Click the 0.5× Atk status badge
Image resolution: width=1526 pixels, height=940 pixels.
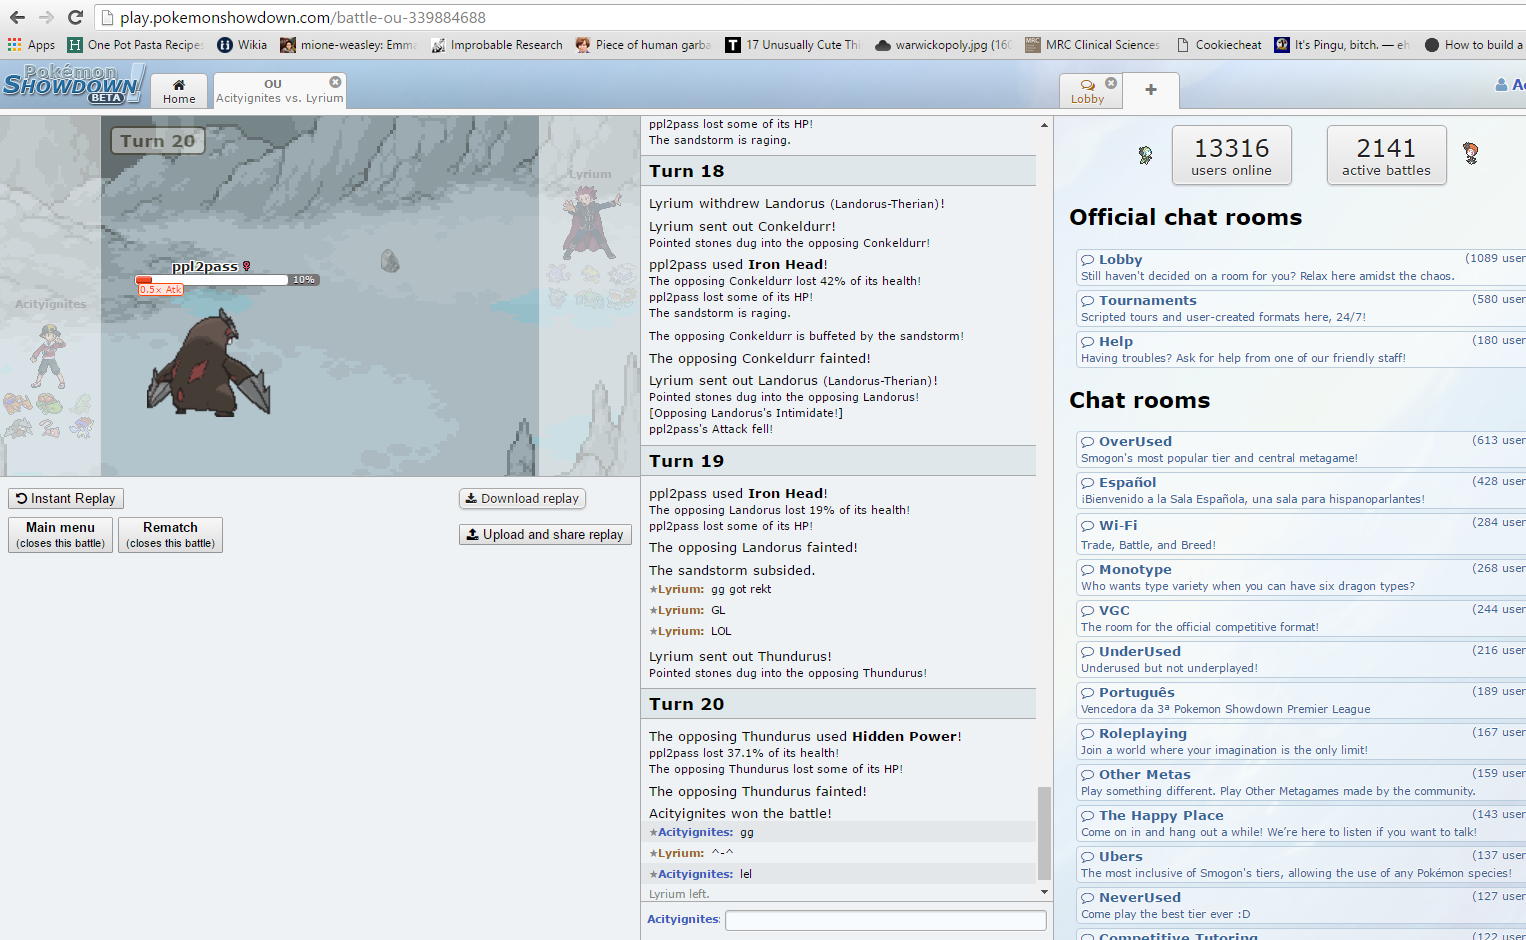161,290
